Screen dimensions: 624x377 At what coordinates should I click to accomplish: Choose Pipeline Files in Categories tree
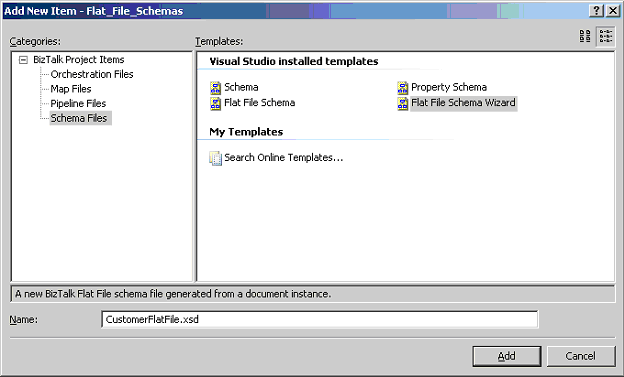coord(78,104)
